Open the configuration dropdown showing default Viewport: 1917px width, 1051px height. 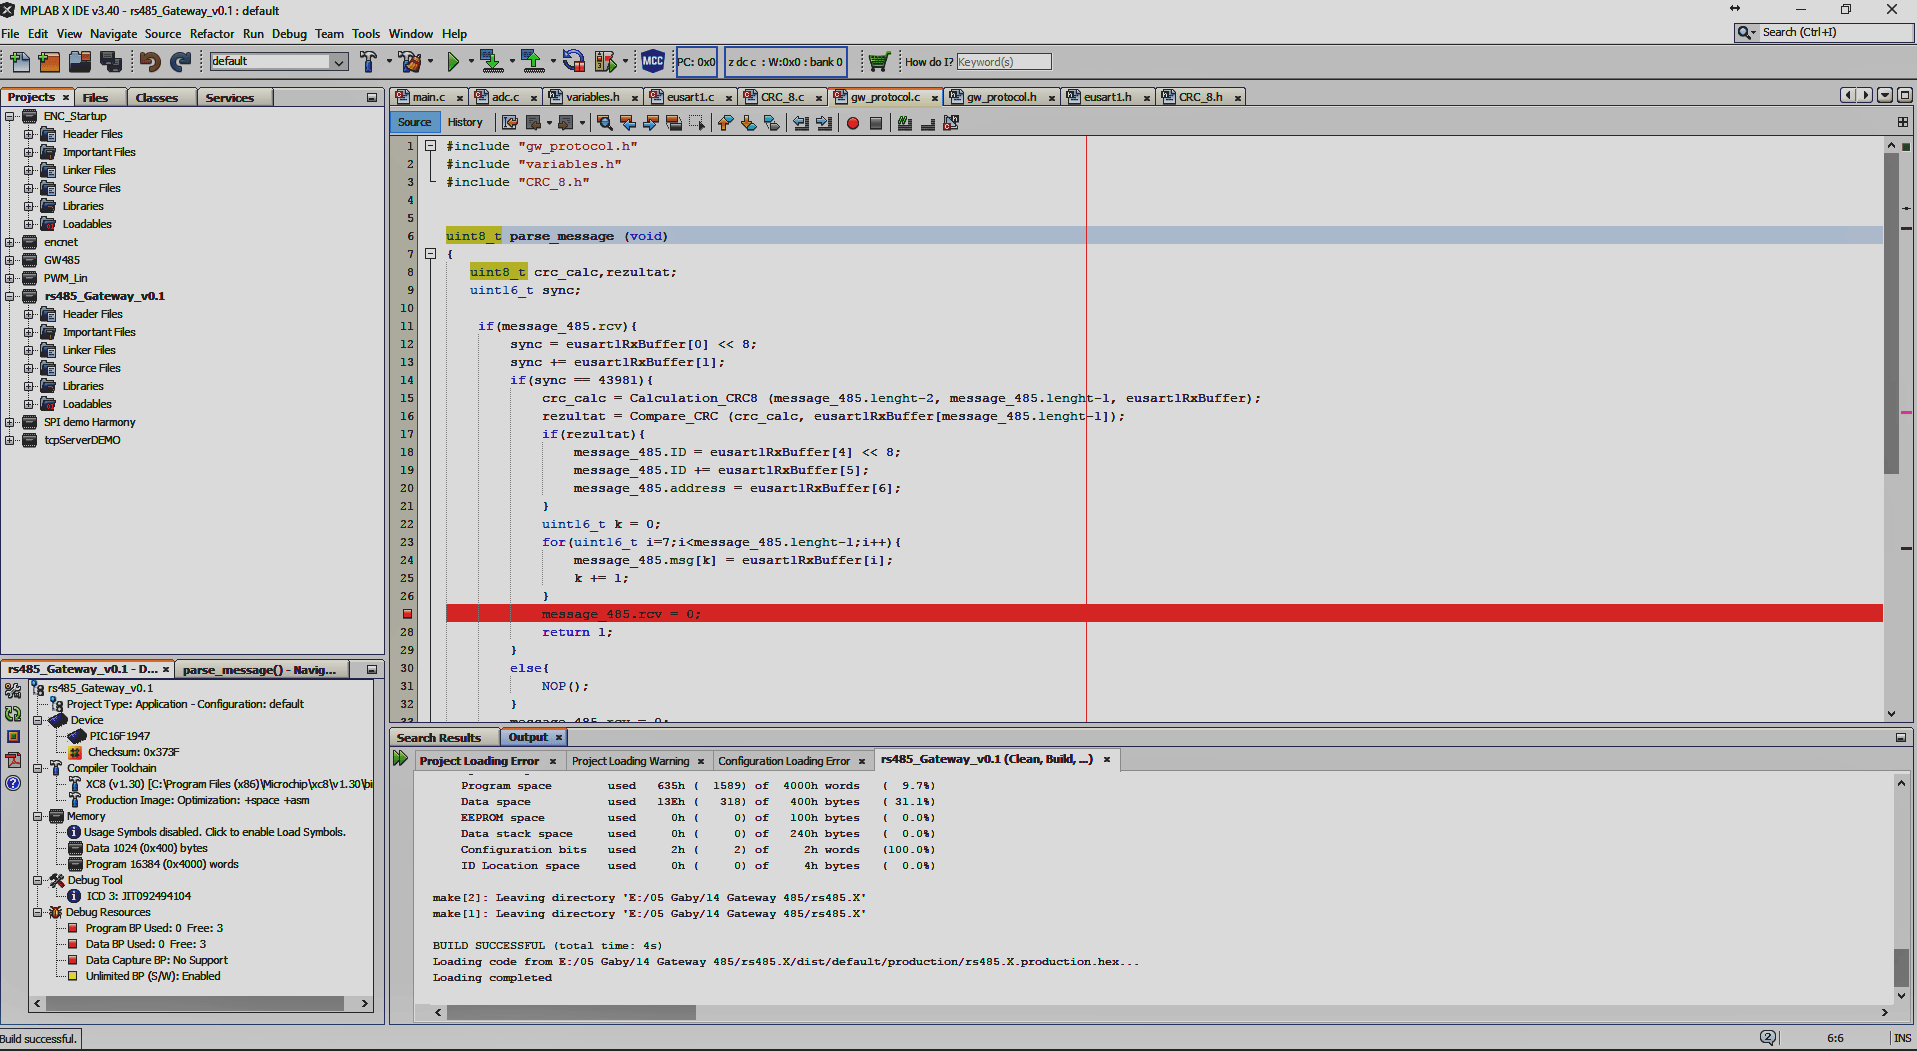point(340,61)
